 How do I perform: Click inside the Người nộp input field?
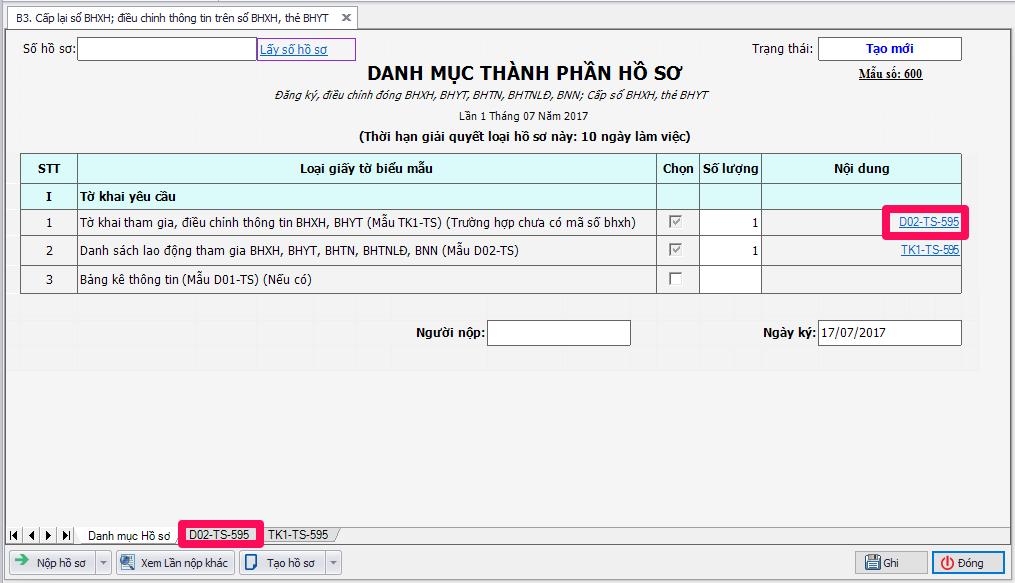coord(557,332)
